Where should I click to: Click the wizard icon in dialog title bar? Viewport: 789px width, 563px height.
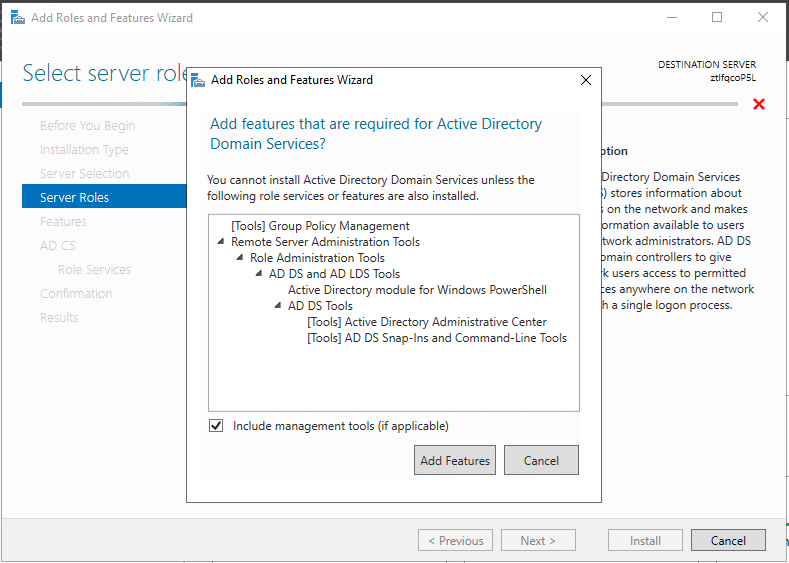point(198,80)
